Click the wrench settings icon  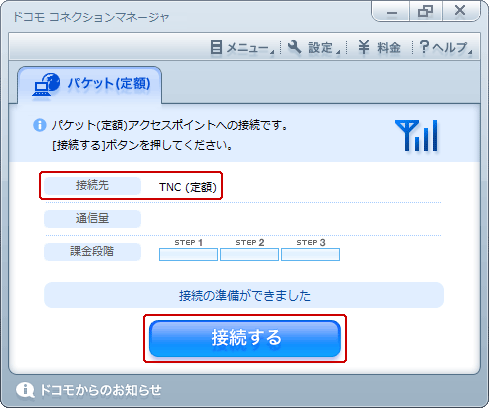[x=294, y=47]
